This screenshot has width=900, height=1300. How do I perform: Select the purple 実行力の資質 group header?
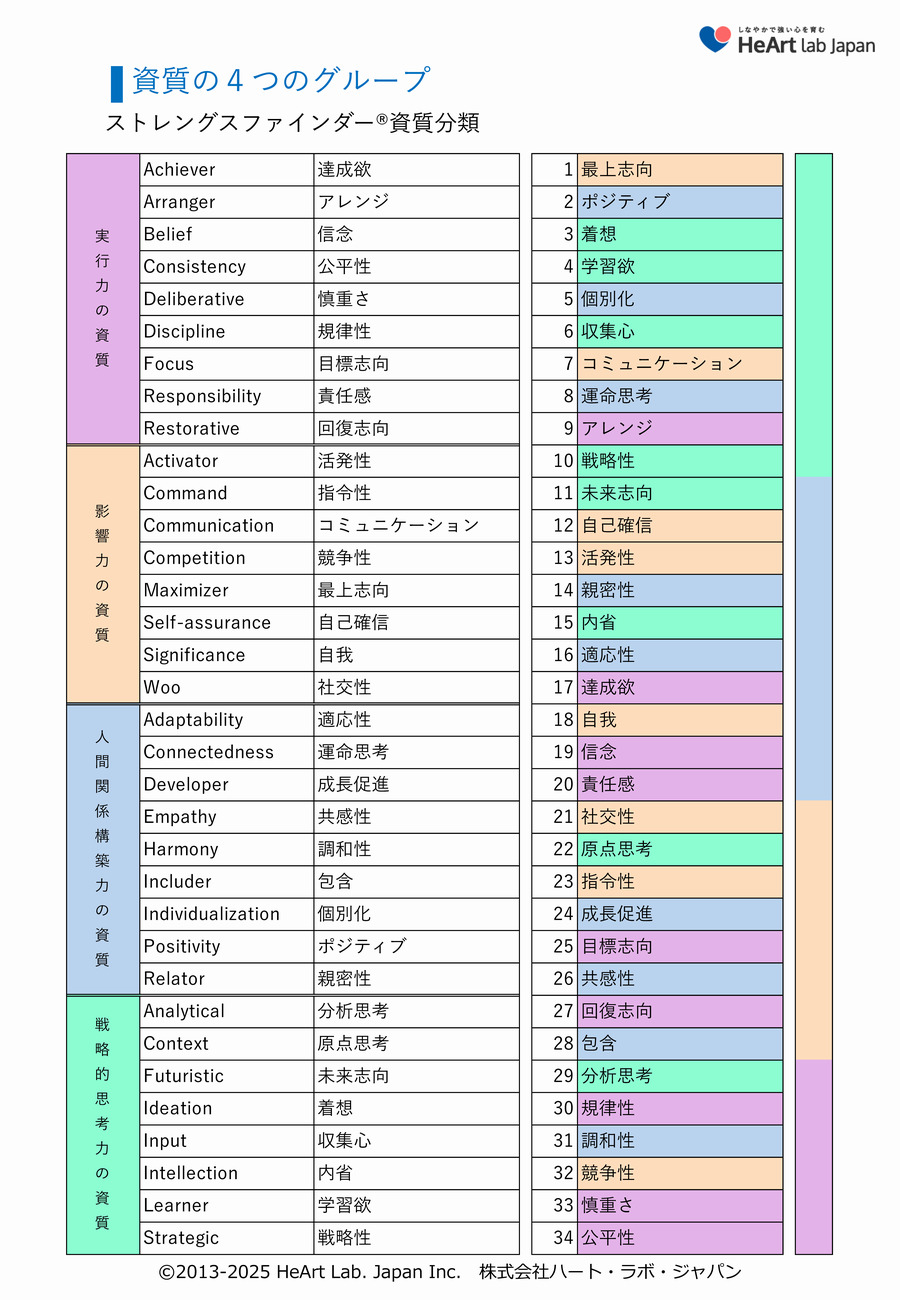pos(103,299)
